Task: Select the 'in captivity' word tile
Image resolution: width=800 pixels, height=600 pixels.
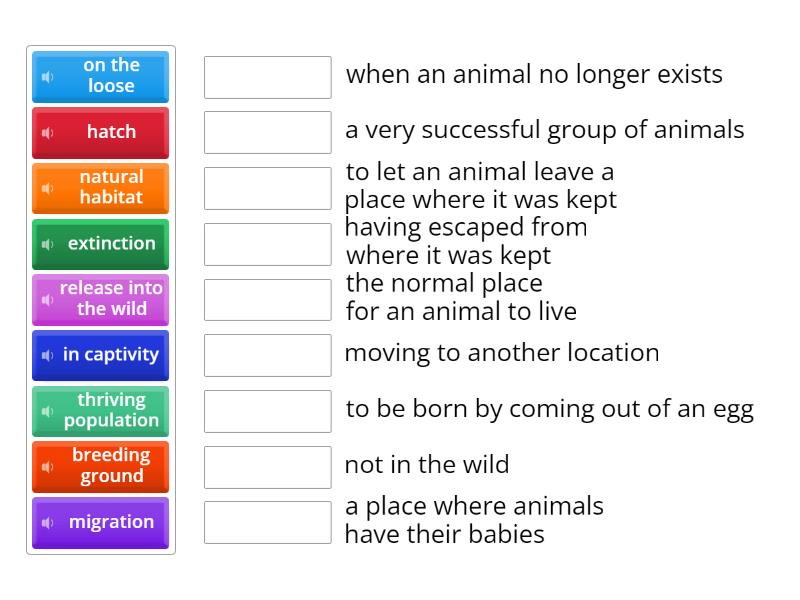Action: [x=111, y=356]
